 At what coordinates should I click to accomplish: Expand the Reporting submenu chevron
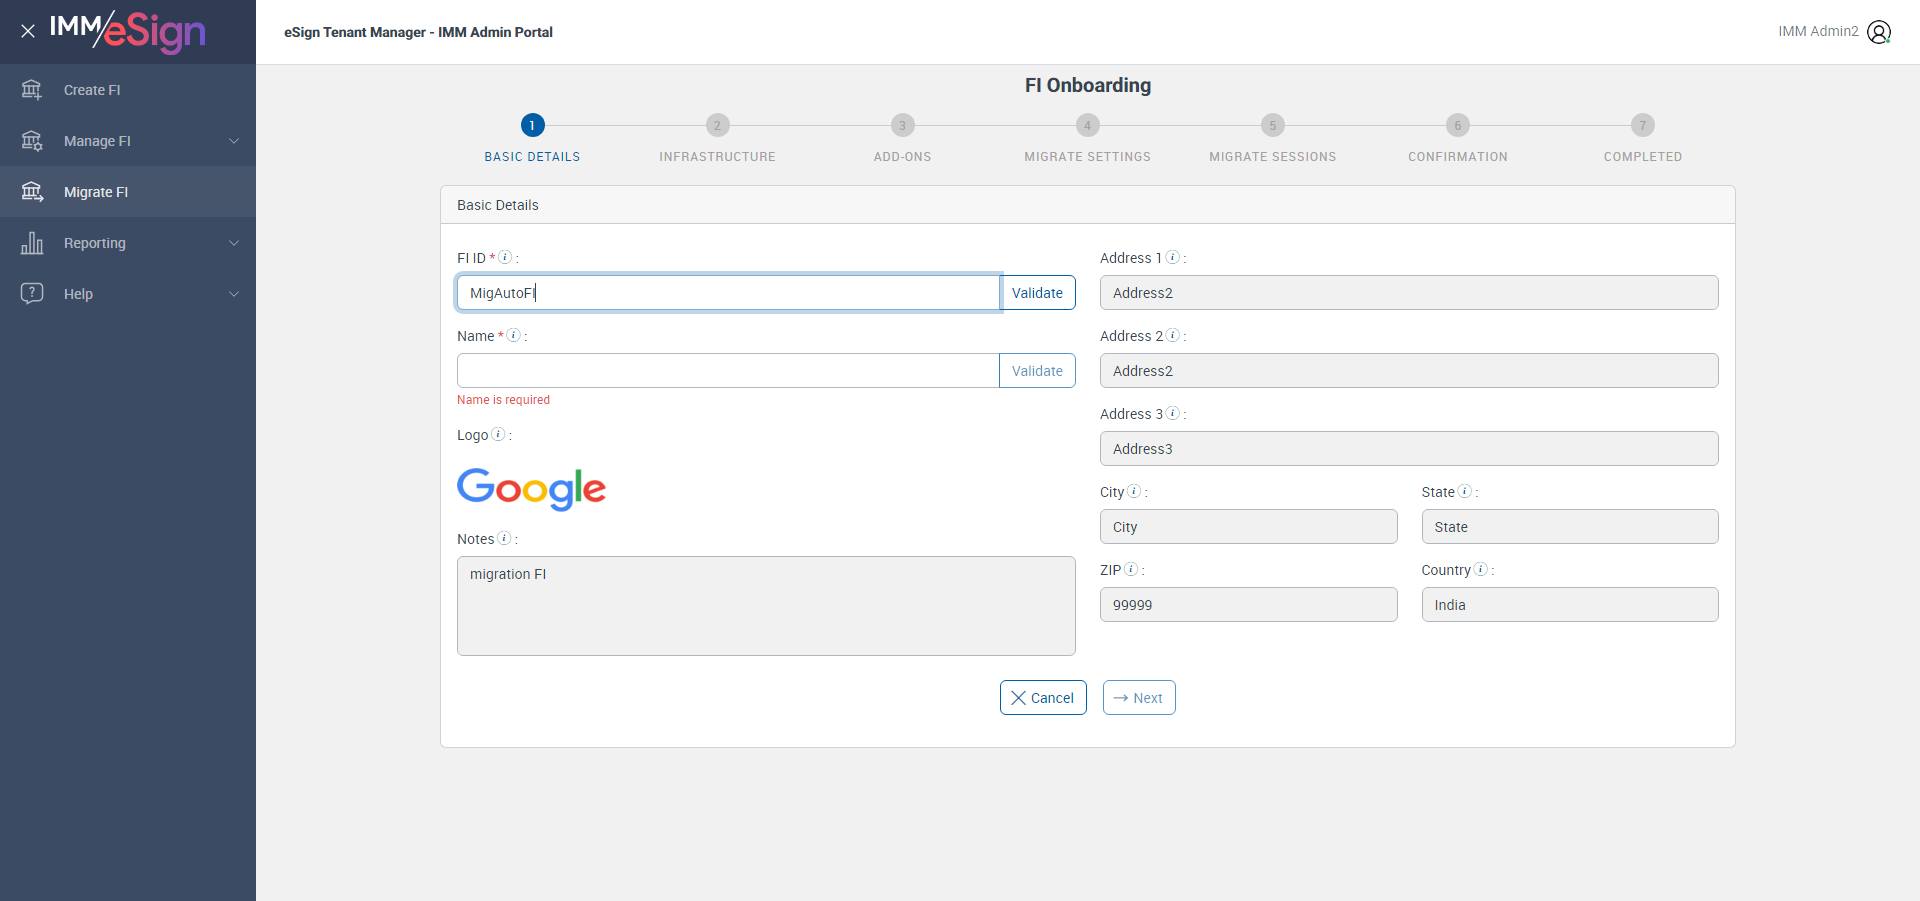coord(234,243)
